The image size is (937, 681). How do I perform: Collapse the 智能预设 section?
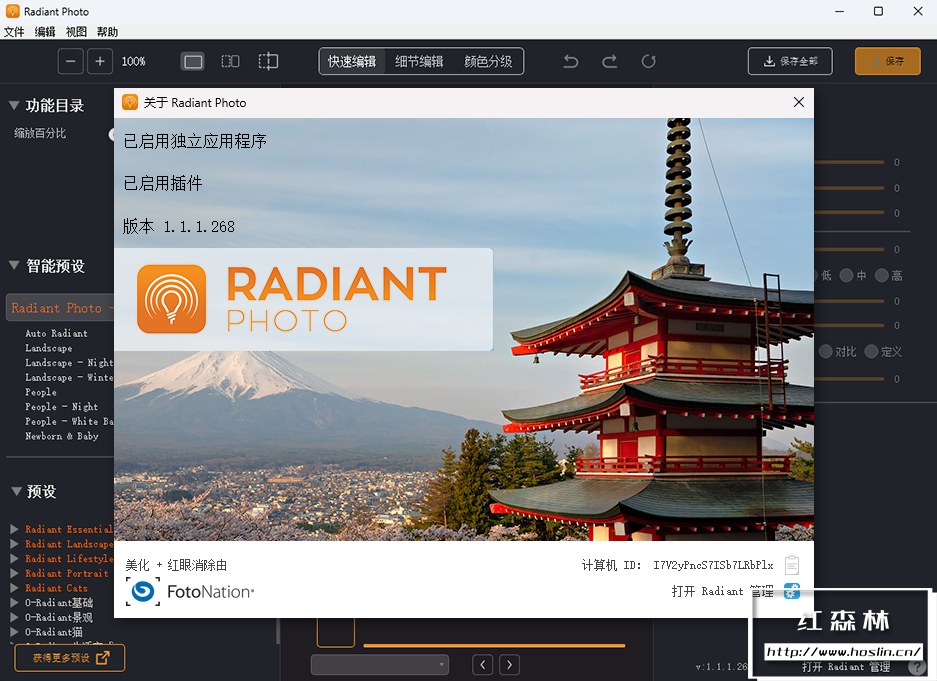click(14, 265)
